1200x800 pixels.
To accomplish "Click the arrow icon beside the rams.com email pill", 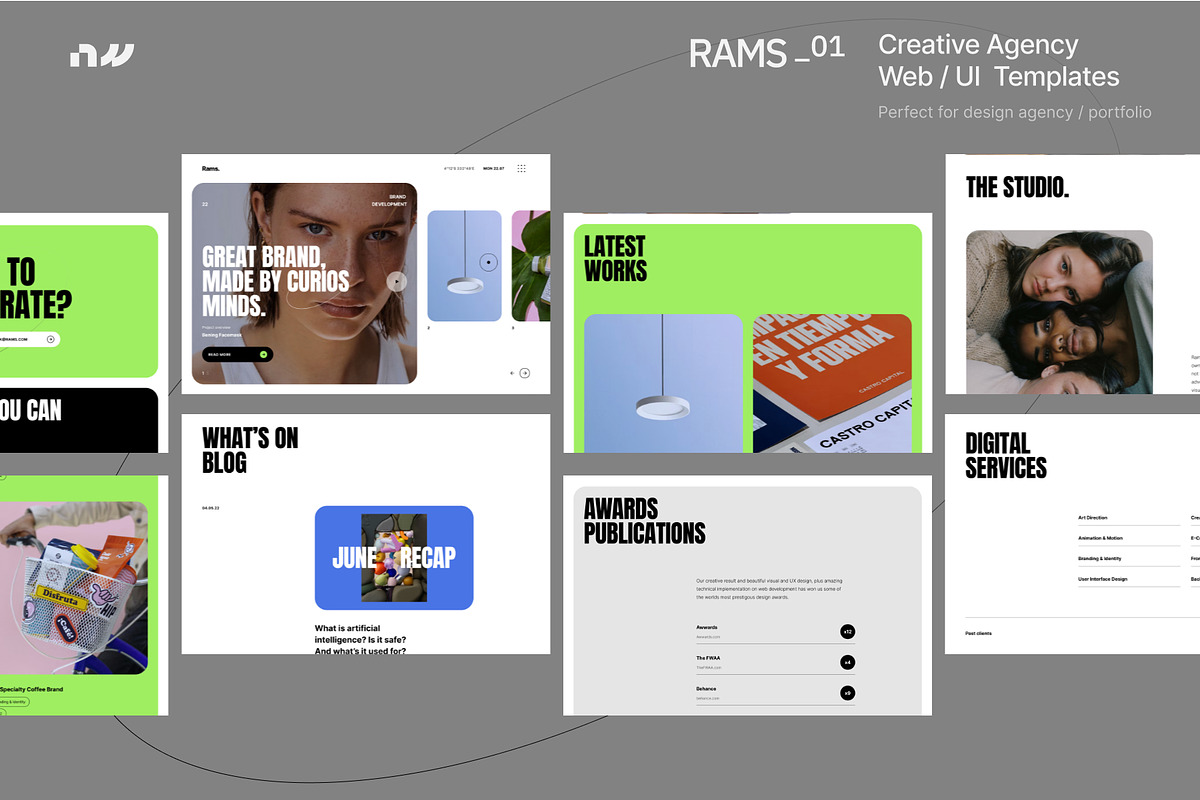I will [x=50, y=339].
